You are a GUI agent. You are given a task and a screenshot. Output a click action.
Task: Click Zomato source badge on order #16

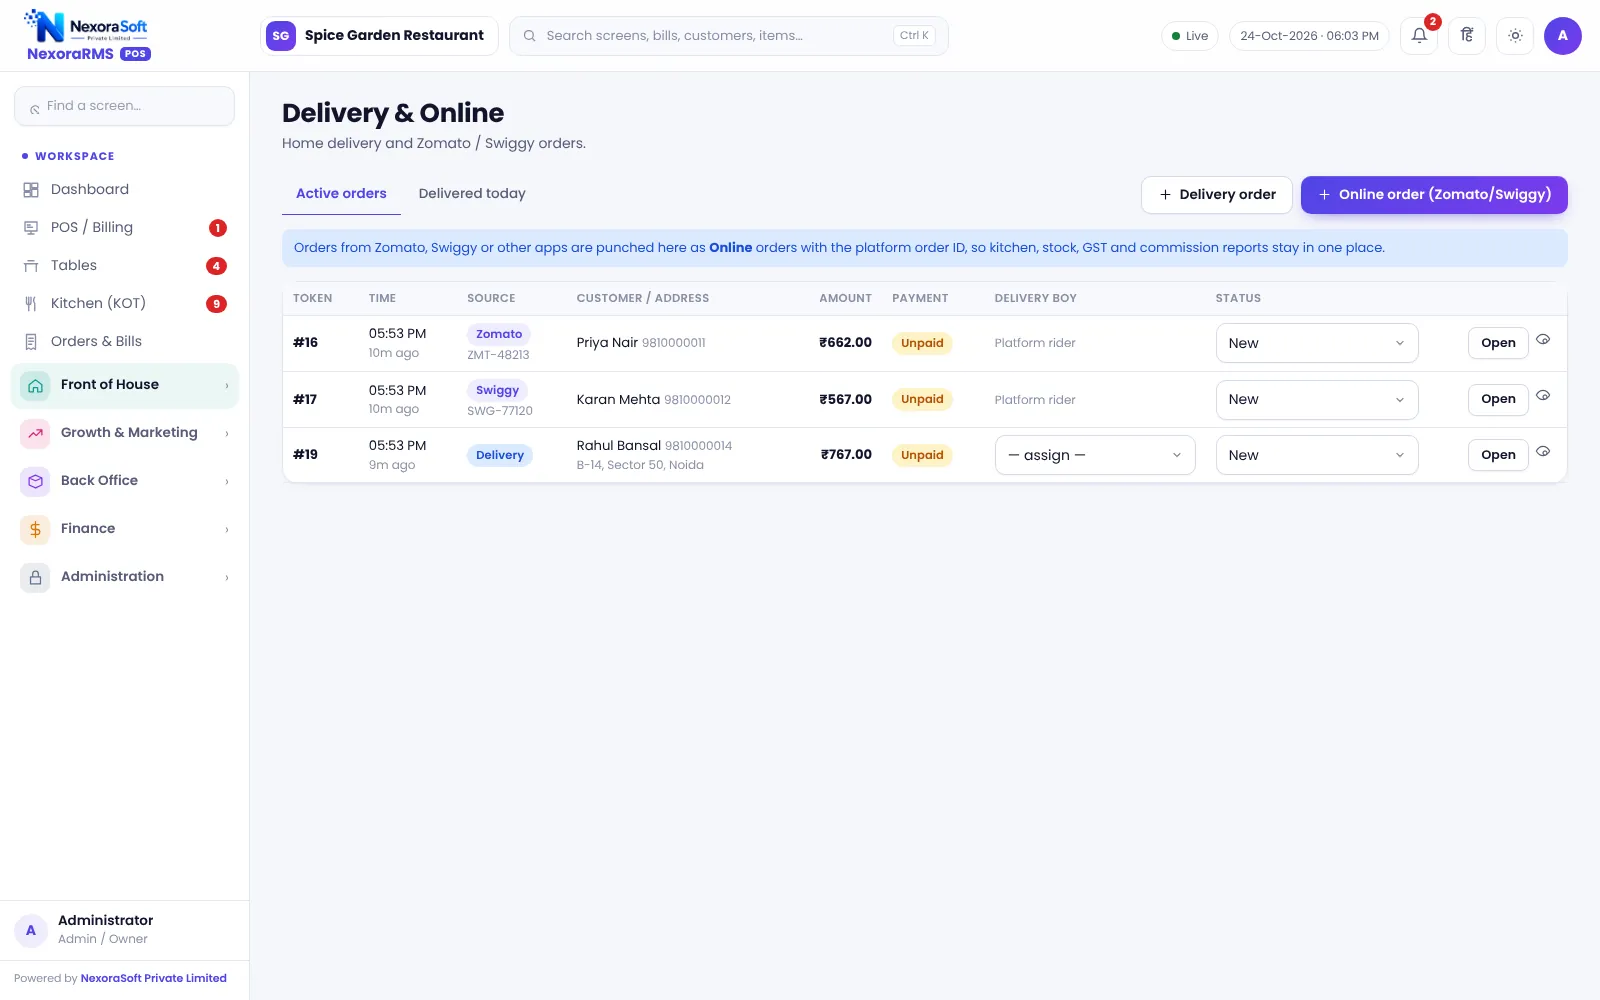click(x=499, y=334)
